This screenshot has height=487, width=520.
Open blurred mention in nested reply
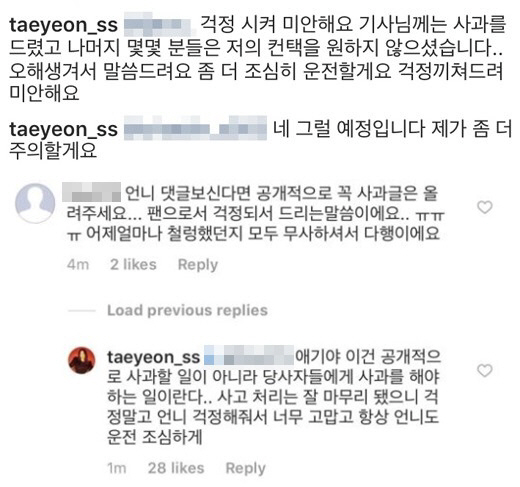[249, 355]
